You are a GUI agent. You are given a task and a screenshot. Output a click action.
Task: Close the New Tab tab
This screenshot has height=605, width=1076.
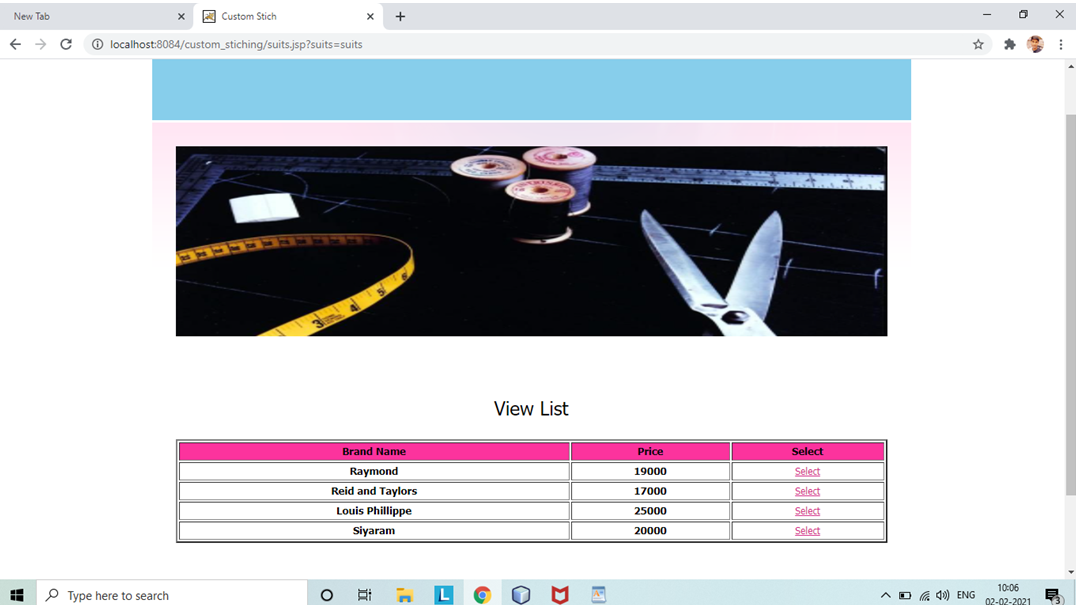pyautogui.click(x=181, y=16)
